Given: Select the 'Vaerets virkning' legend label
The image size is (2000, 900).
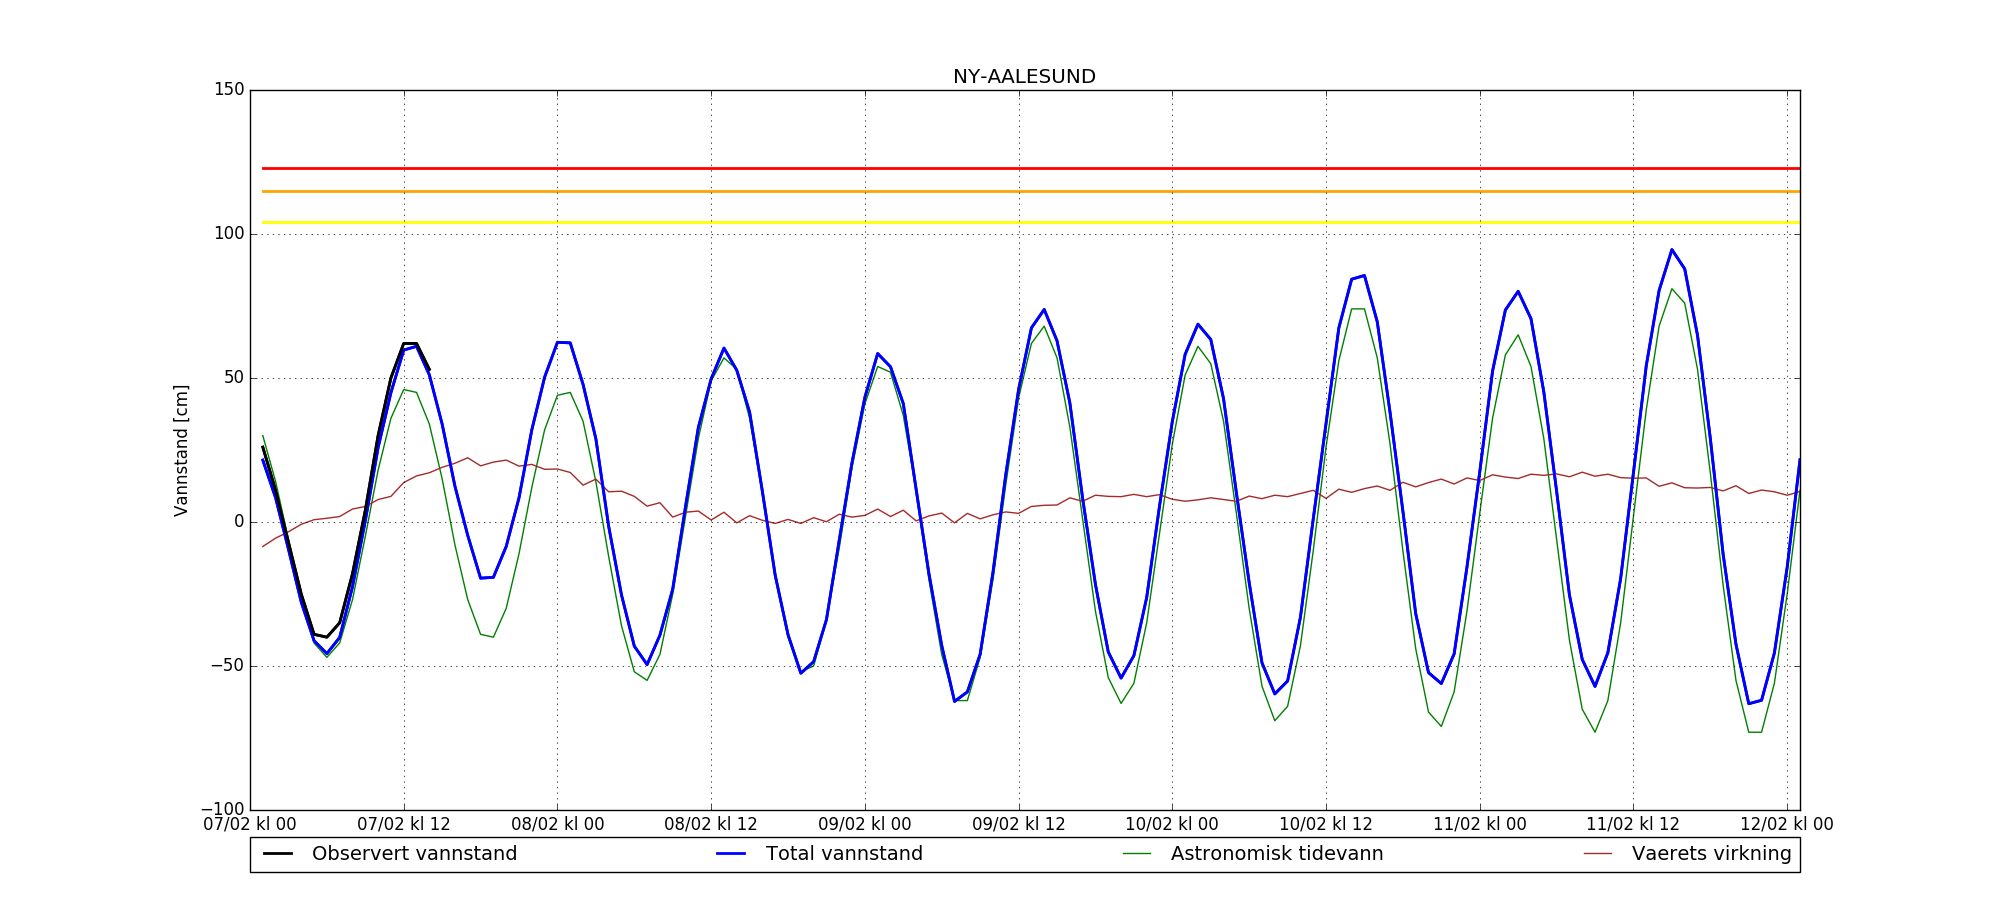Looking at the screenshot, I should tap(1711, 854).
